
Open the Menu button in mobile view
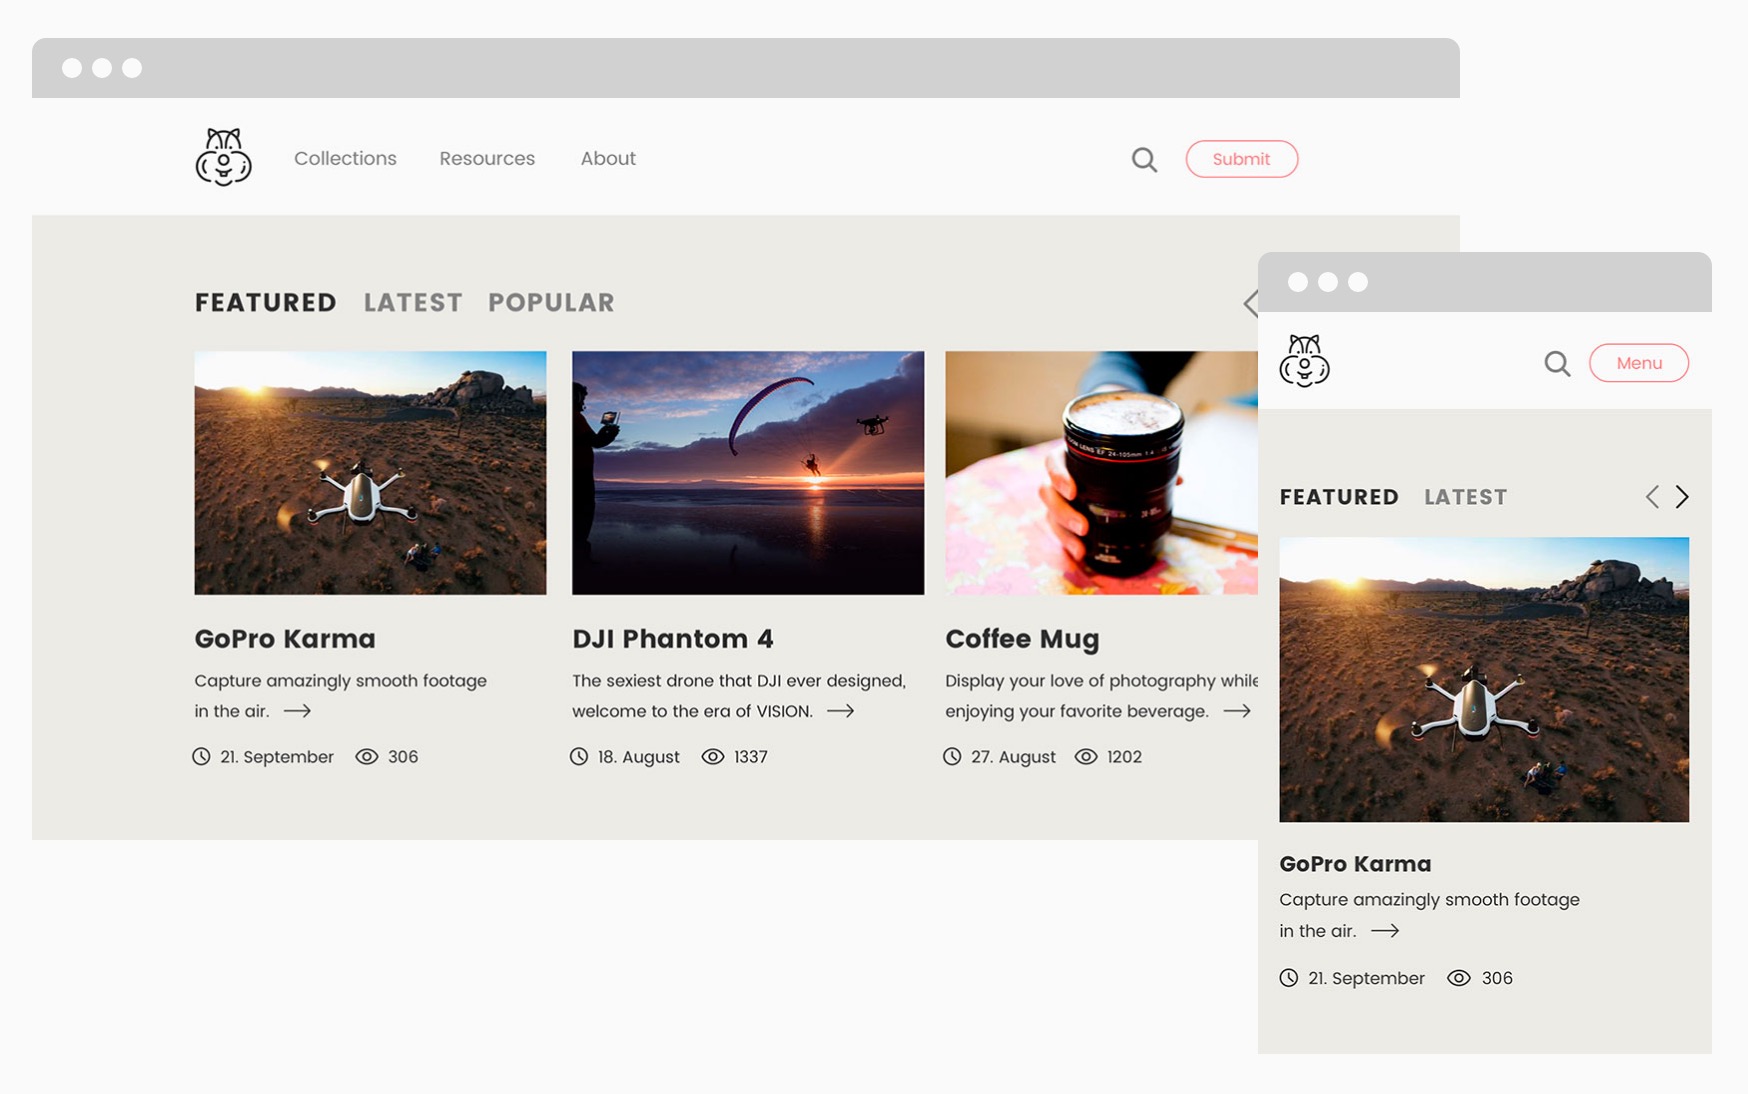[x=1639, y=363]
